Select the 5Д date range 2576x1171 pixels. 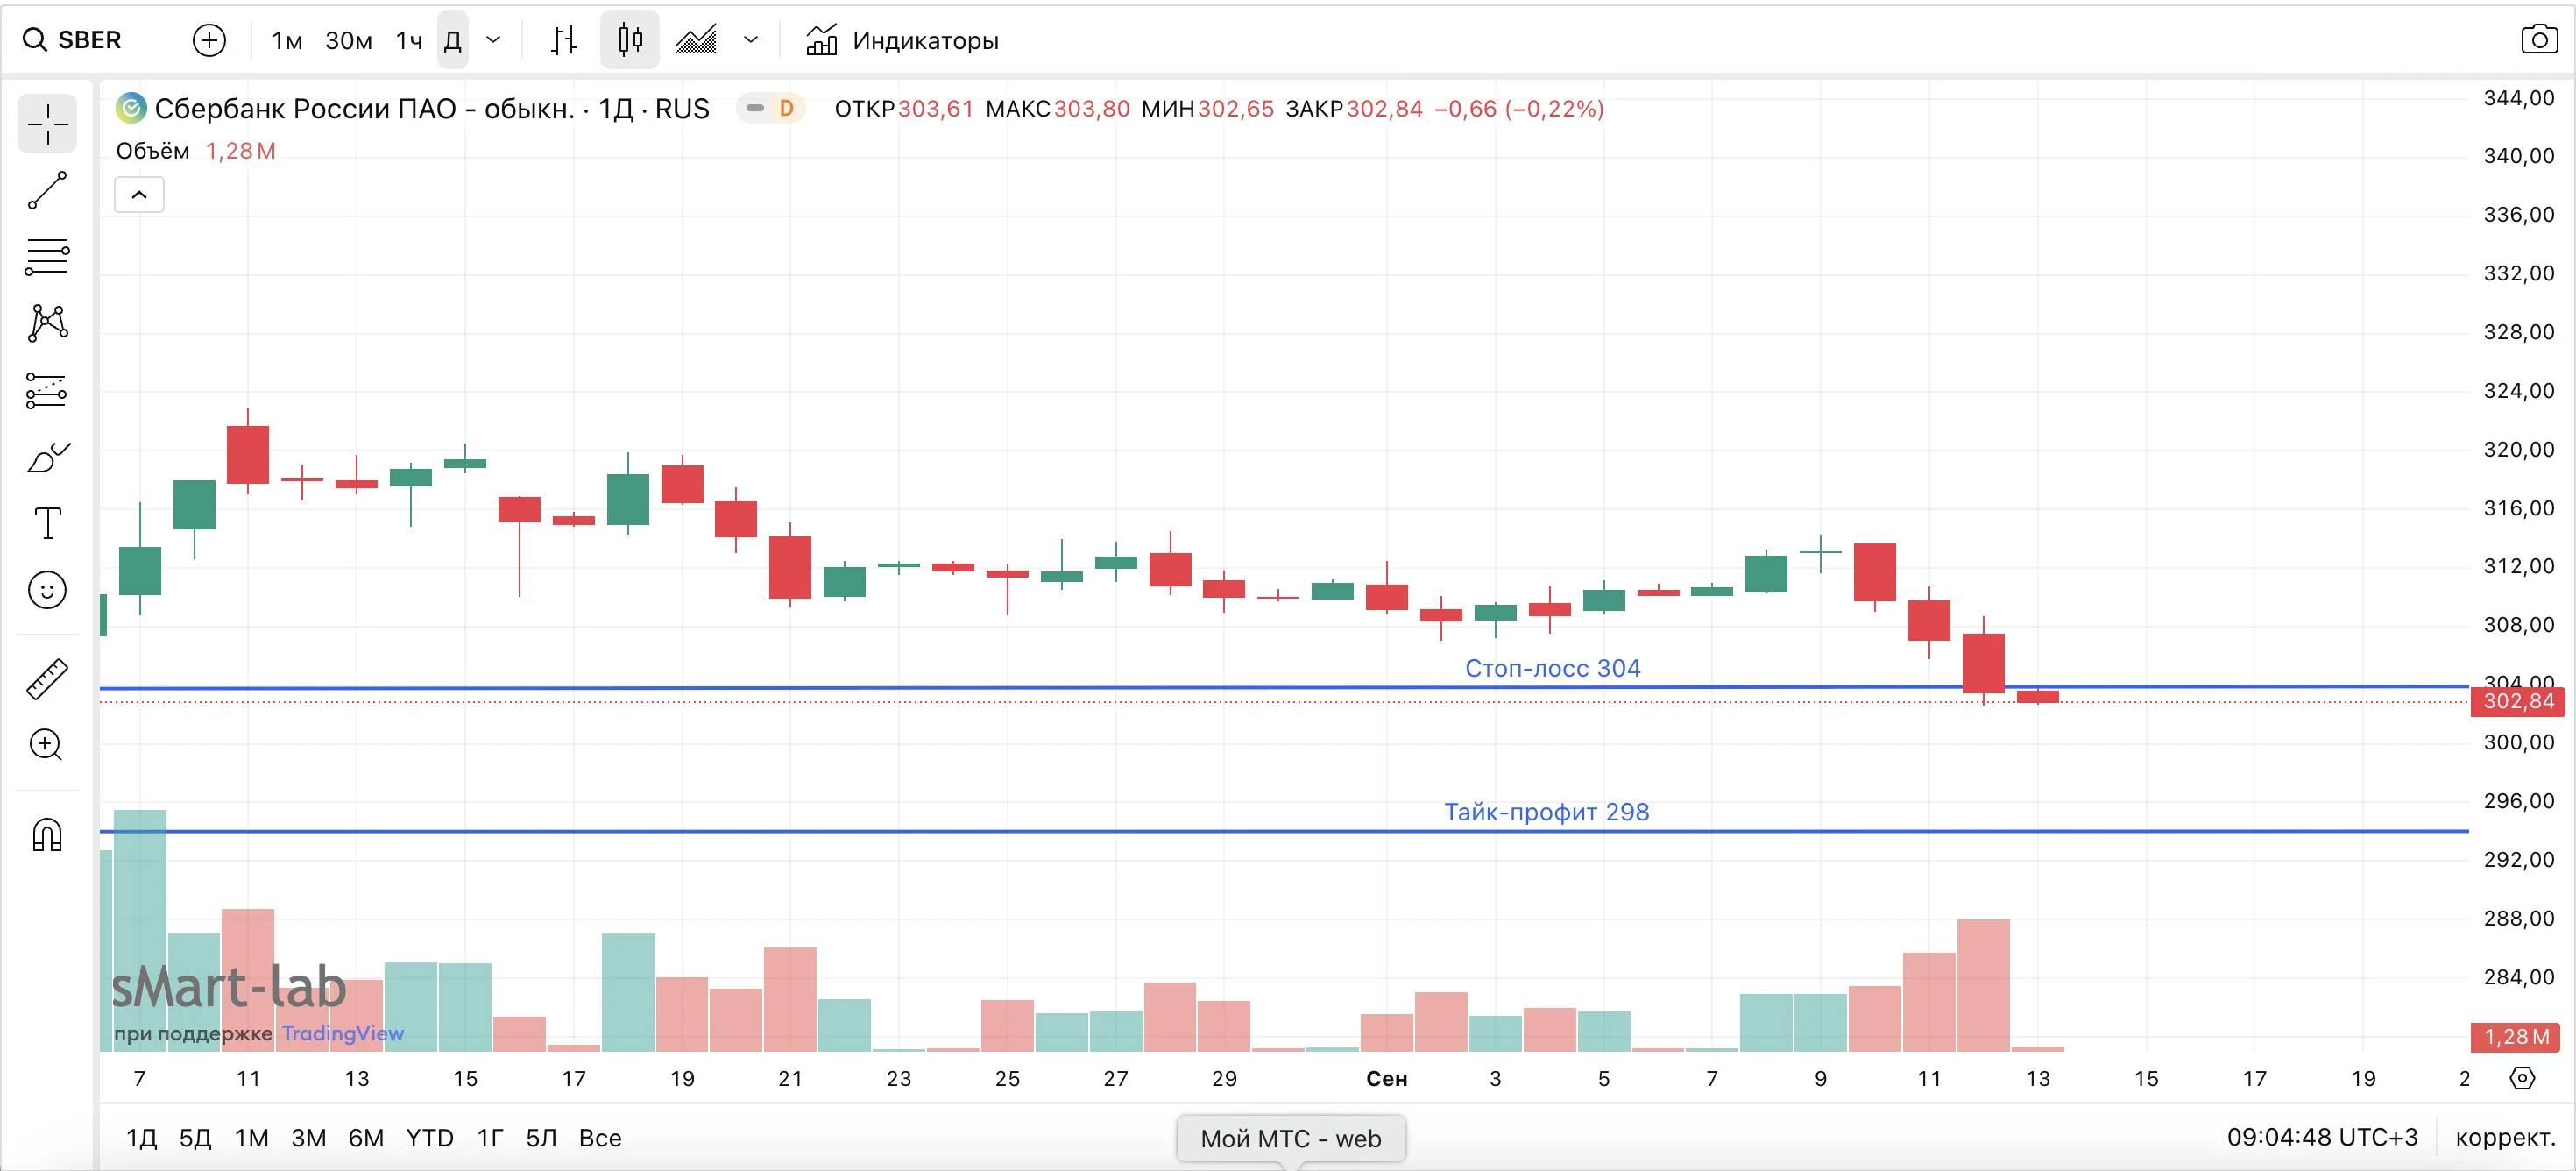(x=195, y=1138)
